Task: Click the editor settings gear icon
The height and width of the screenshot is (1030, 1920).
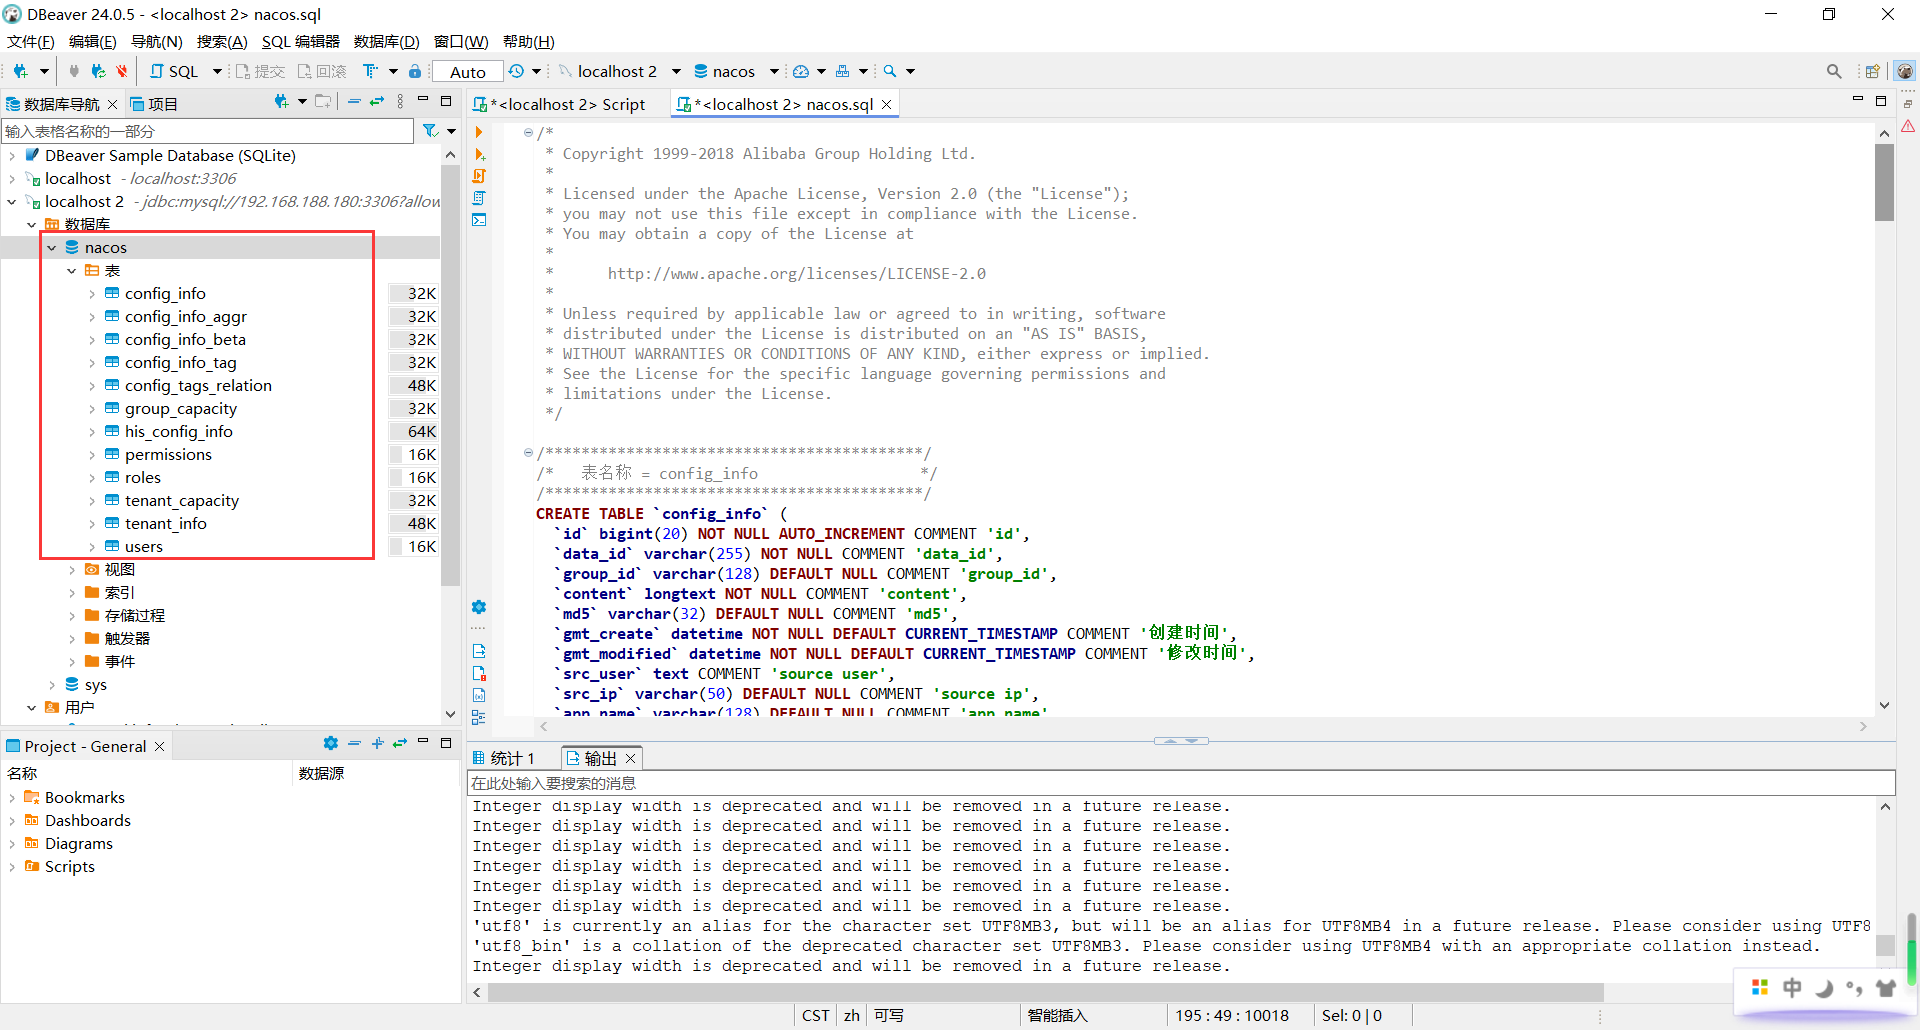Action: (479, 607)
